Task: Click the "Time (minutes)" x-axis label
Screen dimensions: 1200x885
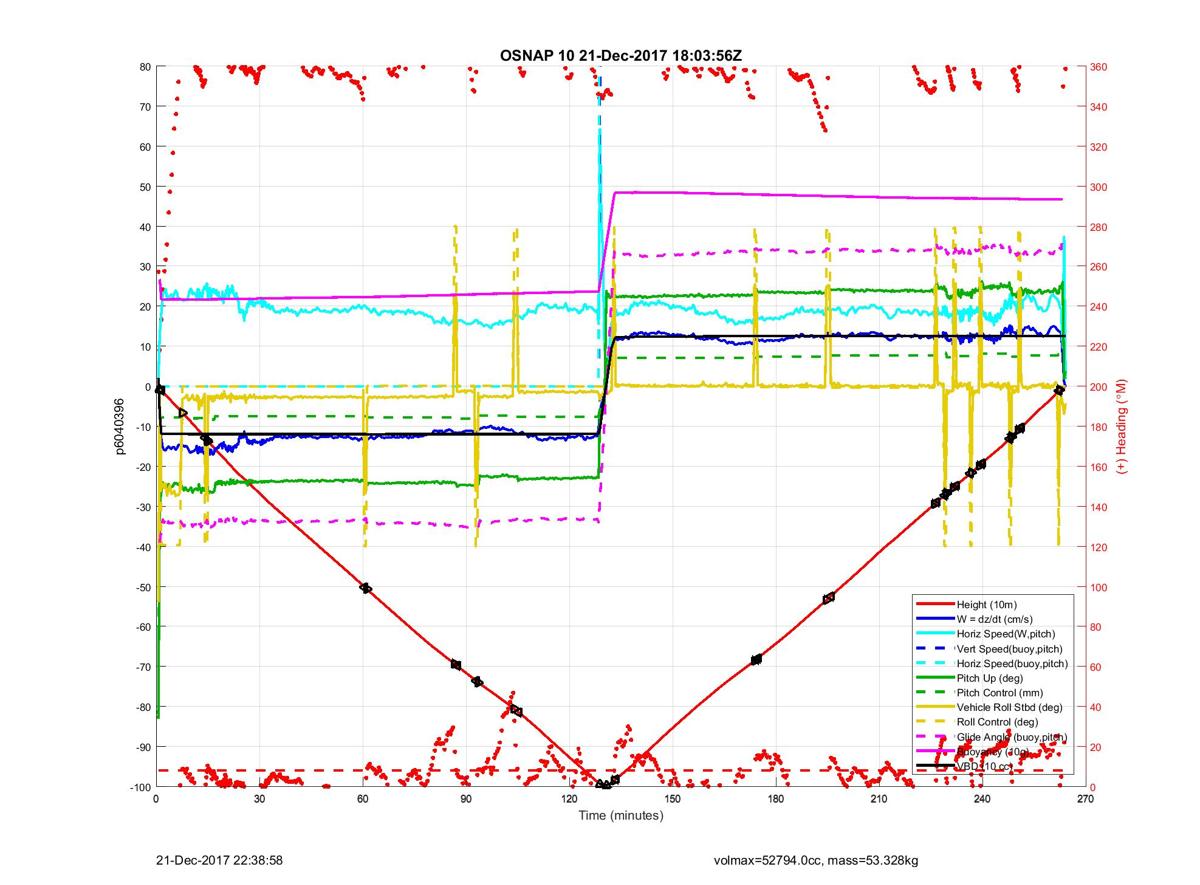Action: tap(621, 816)
